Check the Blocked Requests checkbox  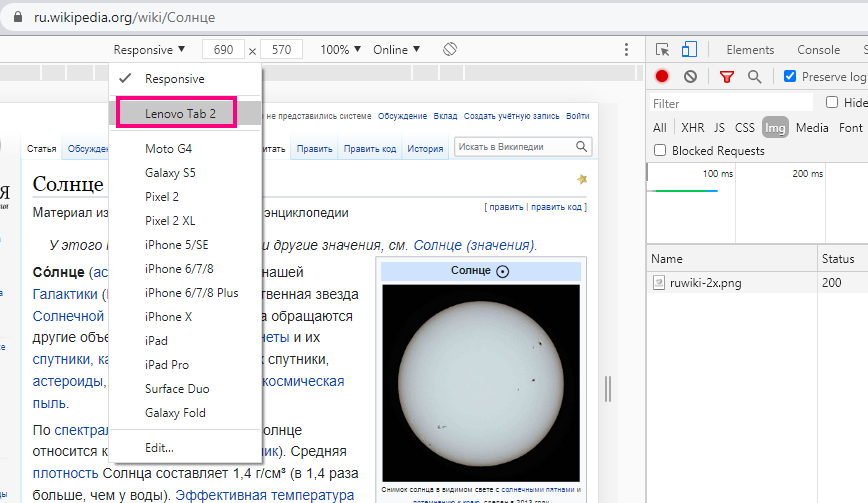[x=660, y=151]
